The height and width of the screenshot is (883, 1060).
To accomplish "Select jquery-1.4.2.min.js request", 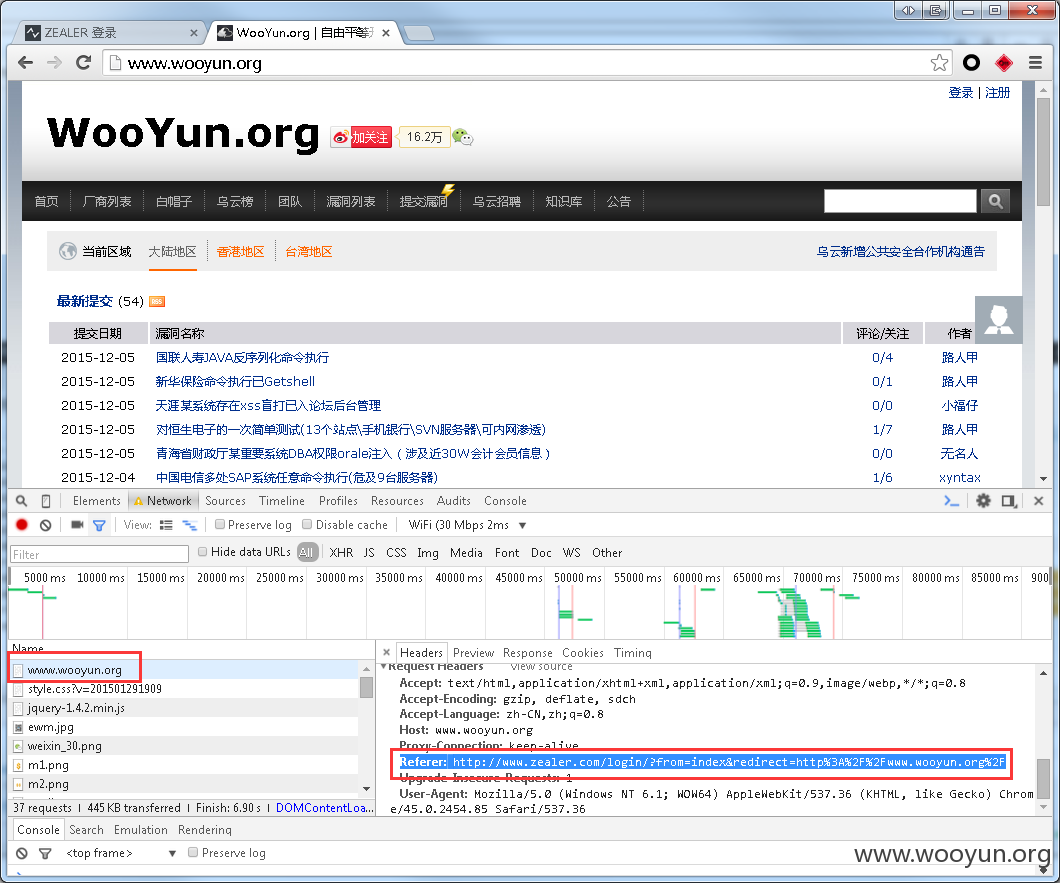I will point(76,708).
